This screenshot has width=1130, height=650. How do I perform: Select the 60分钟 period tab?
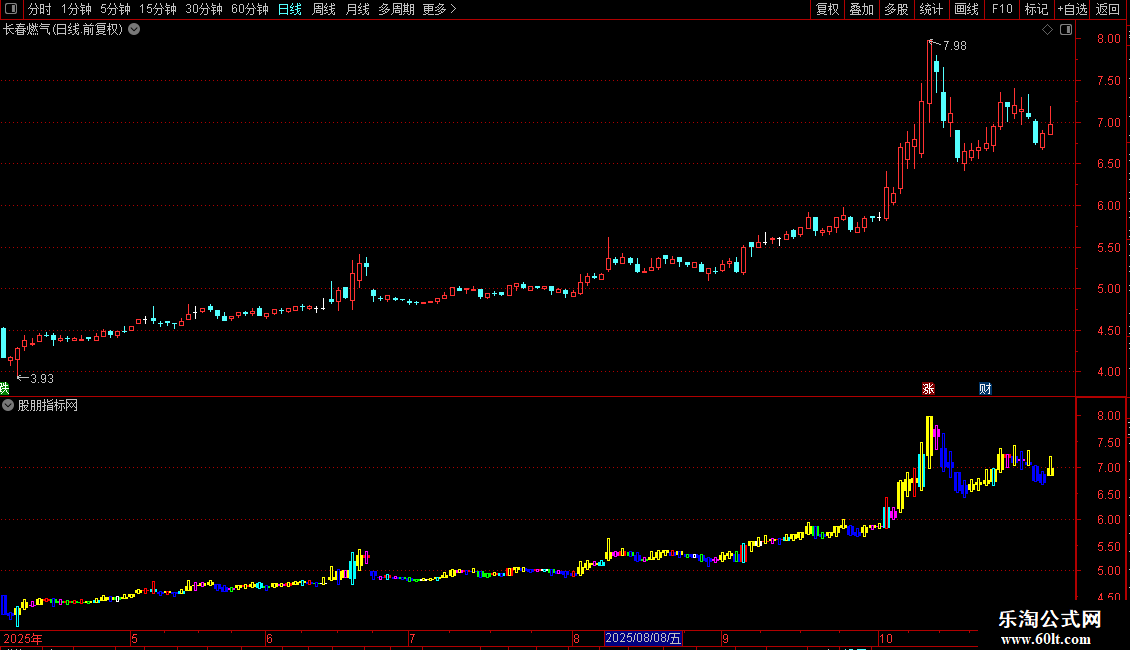(x=250, y=9)
